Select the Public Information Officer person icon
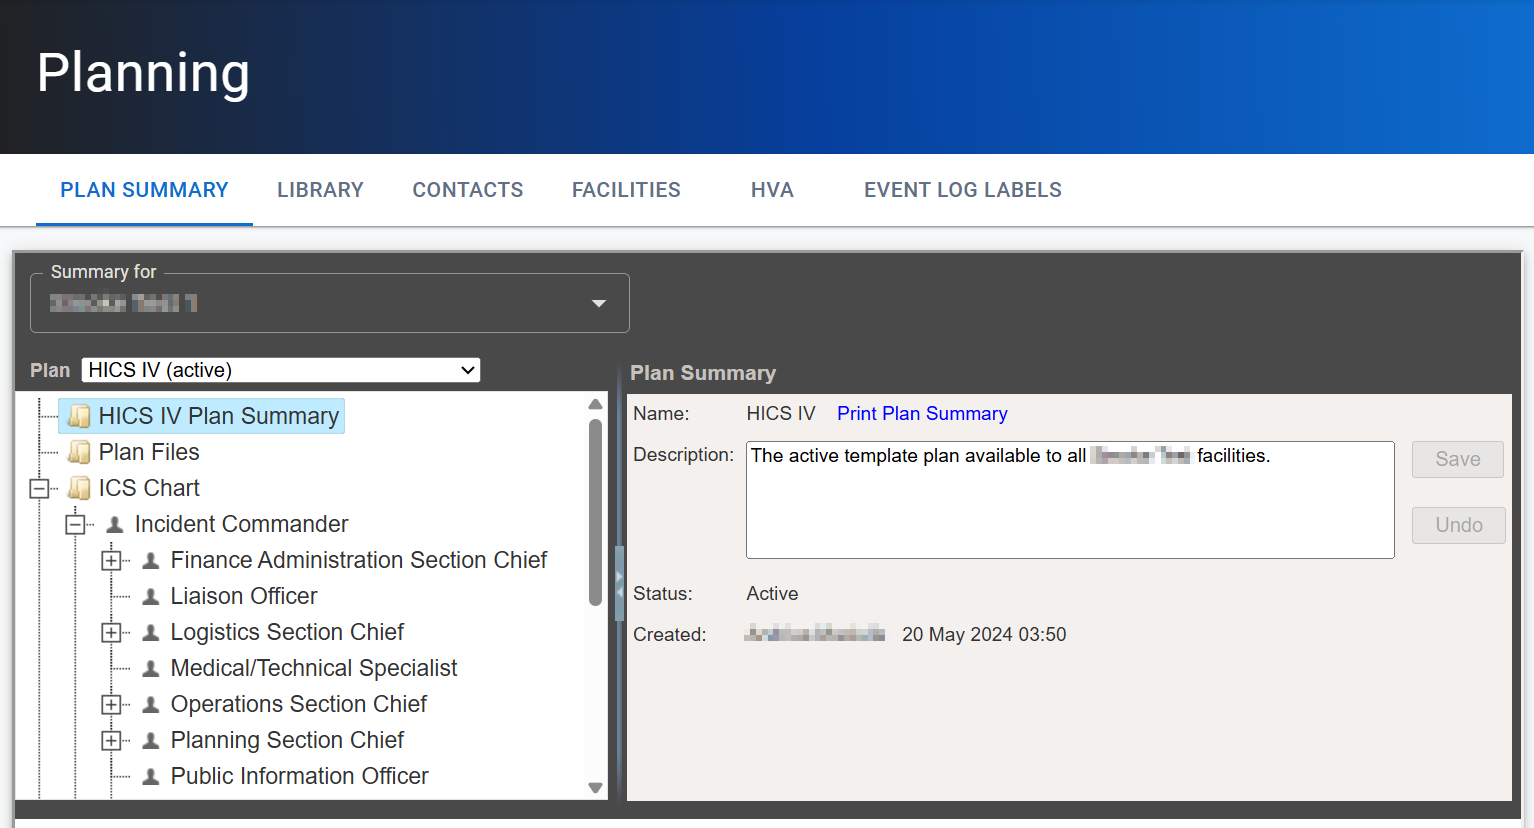1534x828 pixels. point(150,776)
